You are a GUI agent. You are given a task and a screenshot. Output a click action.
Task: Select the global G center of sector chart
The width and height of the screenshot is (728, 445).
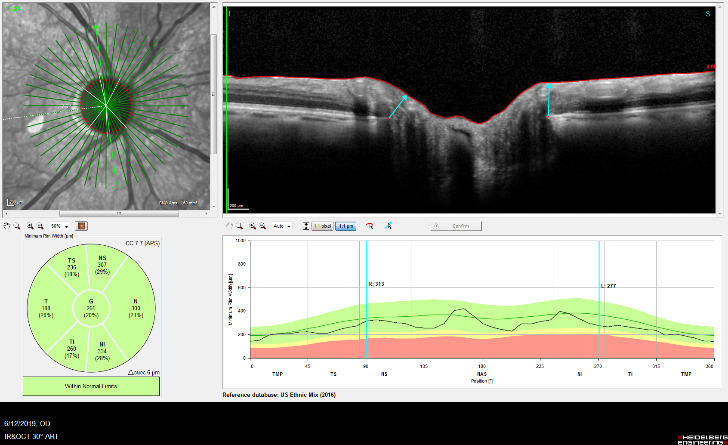(89, 308)
